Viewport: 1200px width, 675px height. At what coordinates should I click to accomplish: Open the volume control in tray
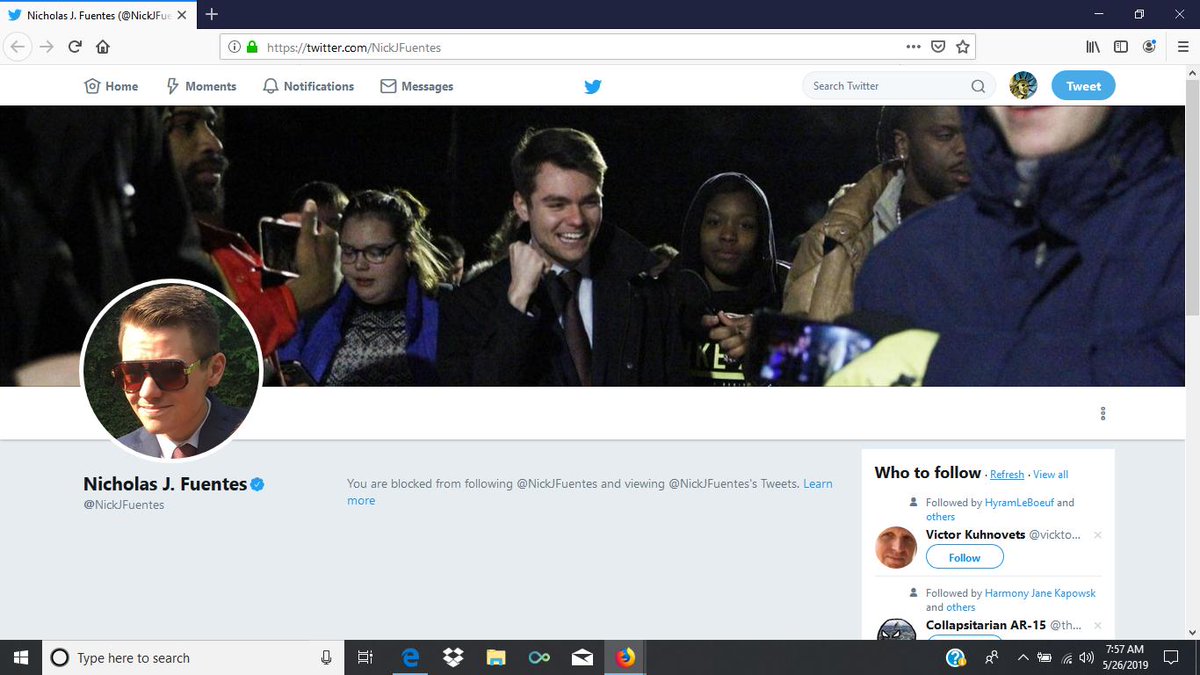(1087, 657)
